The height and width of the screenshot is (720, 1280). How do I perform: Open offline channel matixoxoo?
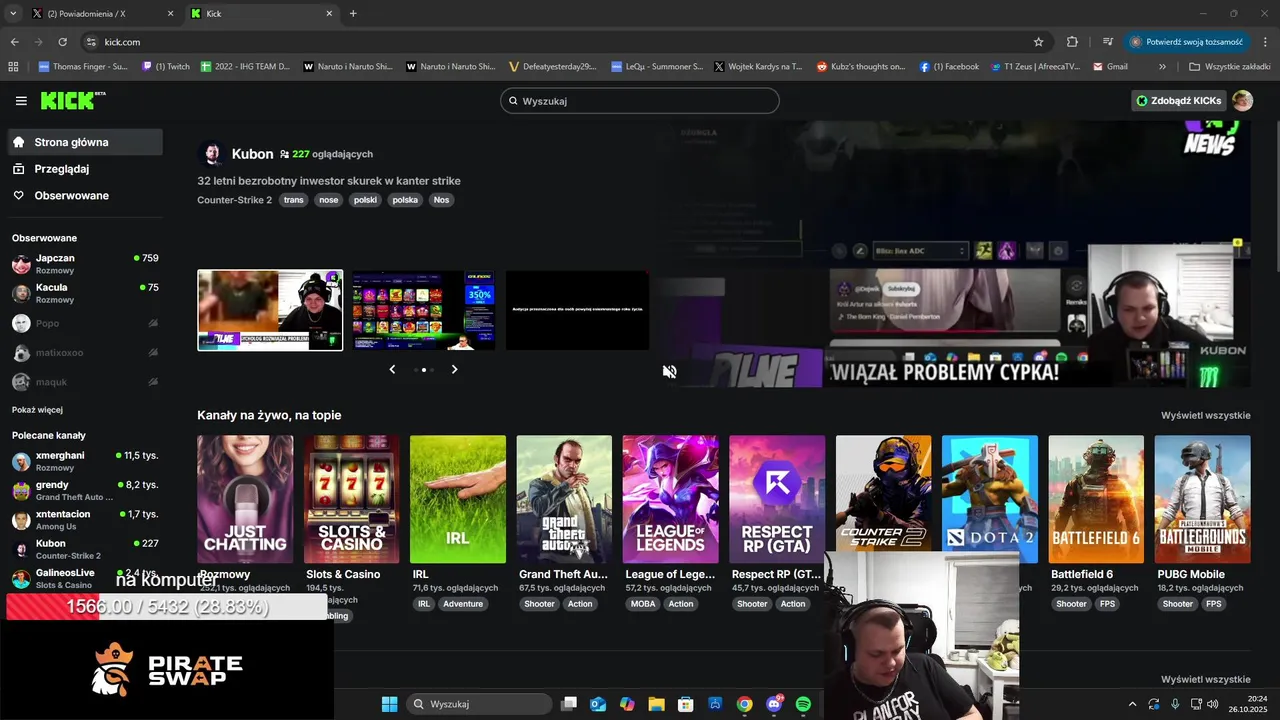tap(84, 353)
